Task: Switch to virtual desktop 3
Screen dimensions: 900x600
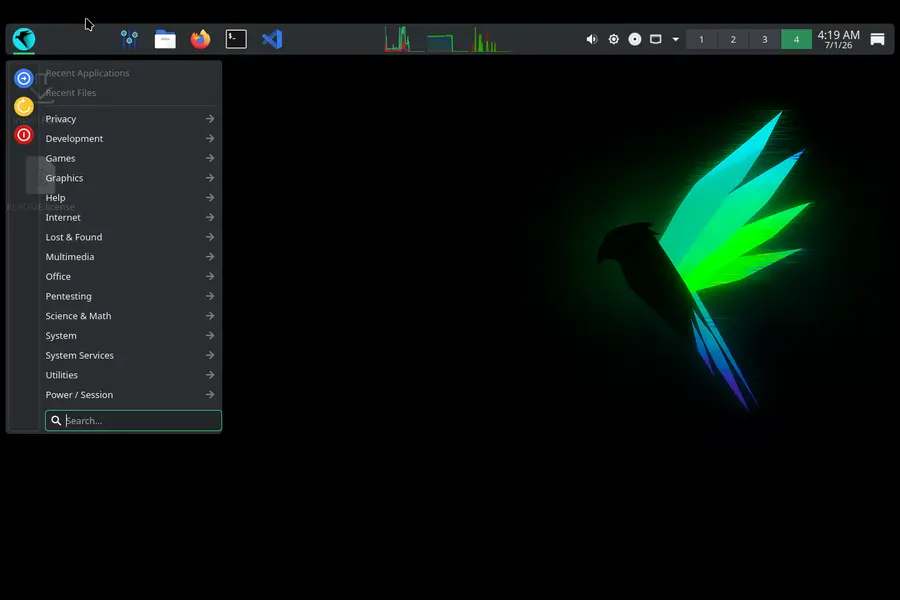Action: pos(765,39)
